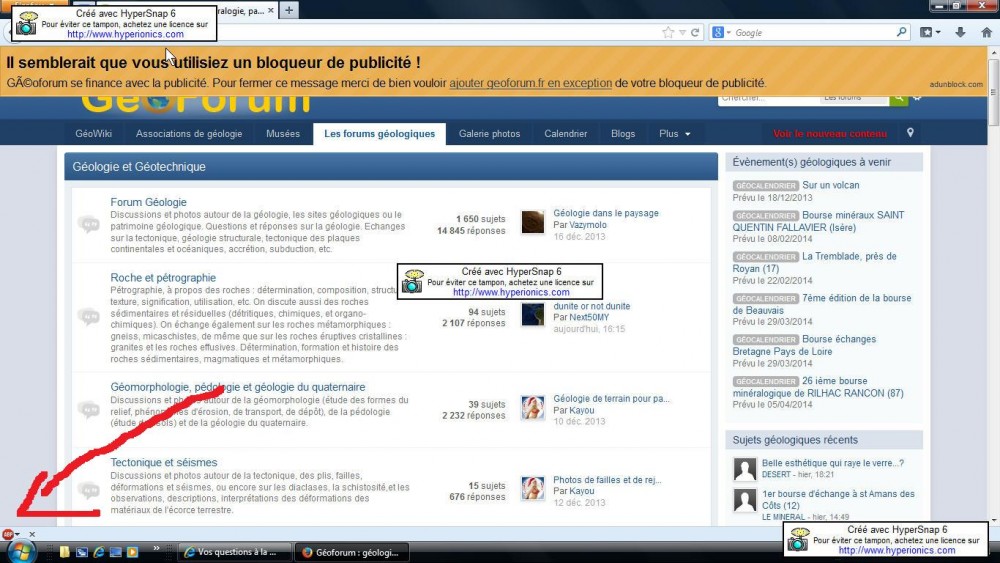Reload the page with the refresh icon

pyautogui.click(x=695, y=32)
